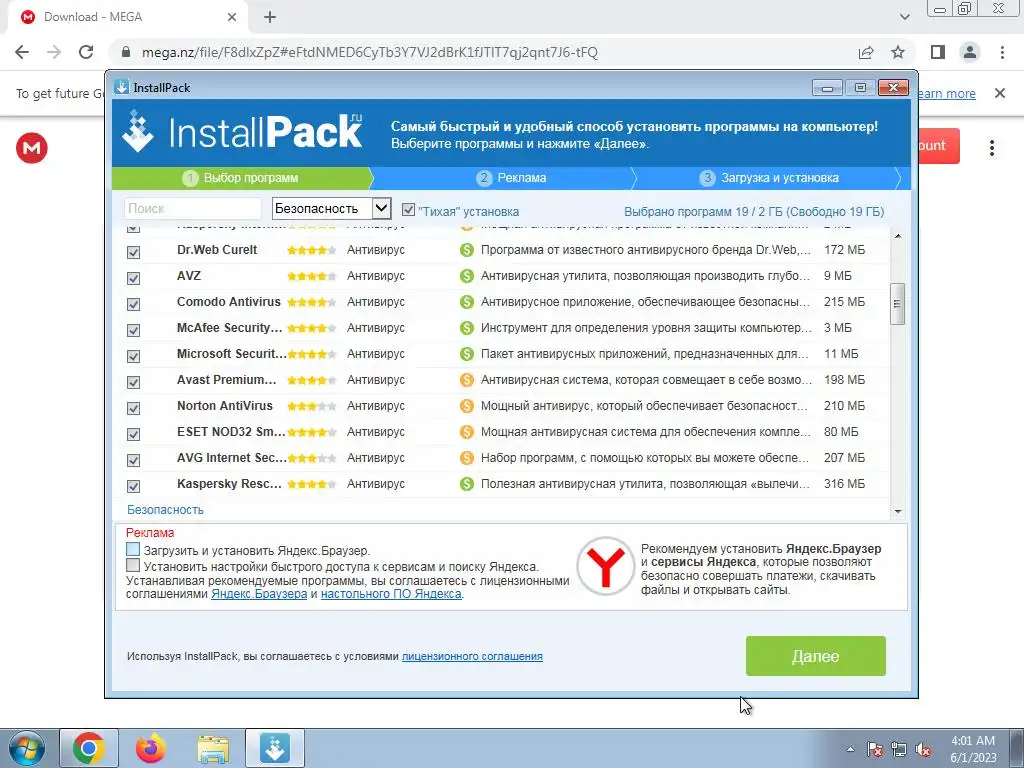Open Chrome side panel icon
1024x768 pixels.
(938, 52)
